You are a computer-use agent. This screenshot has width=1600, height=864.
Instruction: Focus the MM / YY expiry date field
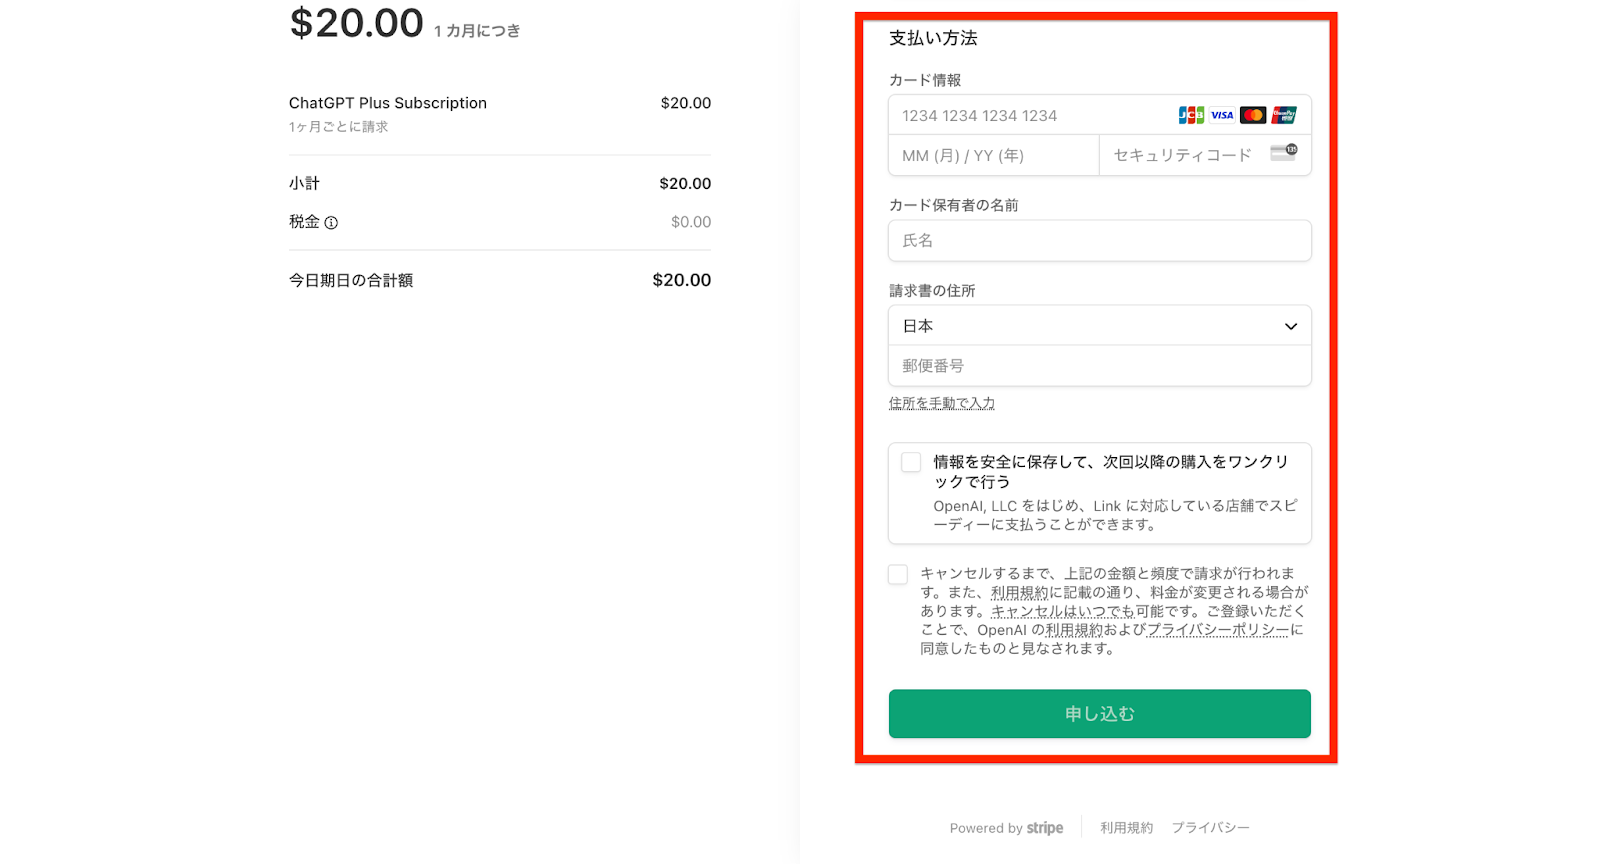[x=994, y=156]
